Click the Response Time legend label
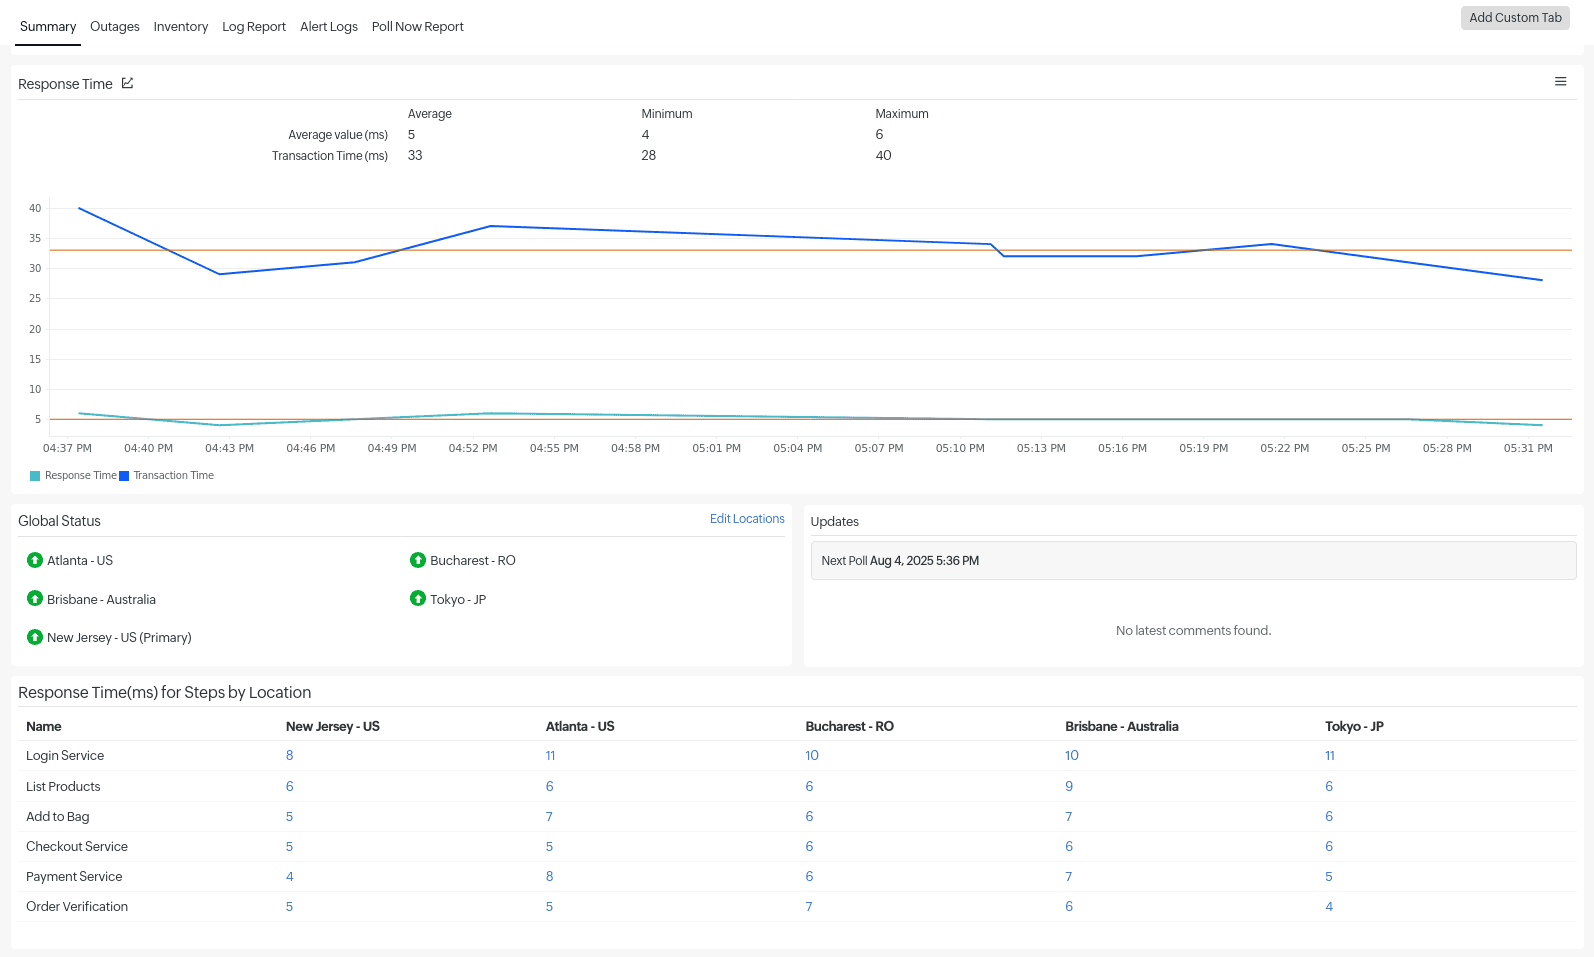Image resolution: width=1594 pixels, height=957 pixels. tap(81, 476)
